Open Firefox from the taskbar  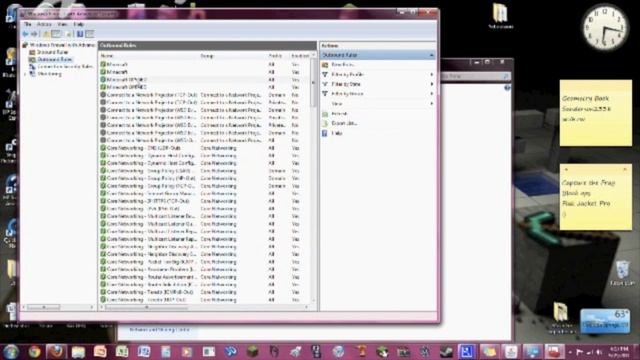56,351
